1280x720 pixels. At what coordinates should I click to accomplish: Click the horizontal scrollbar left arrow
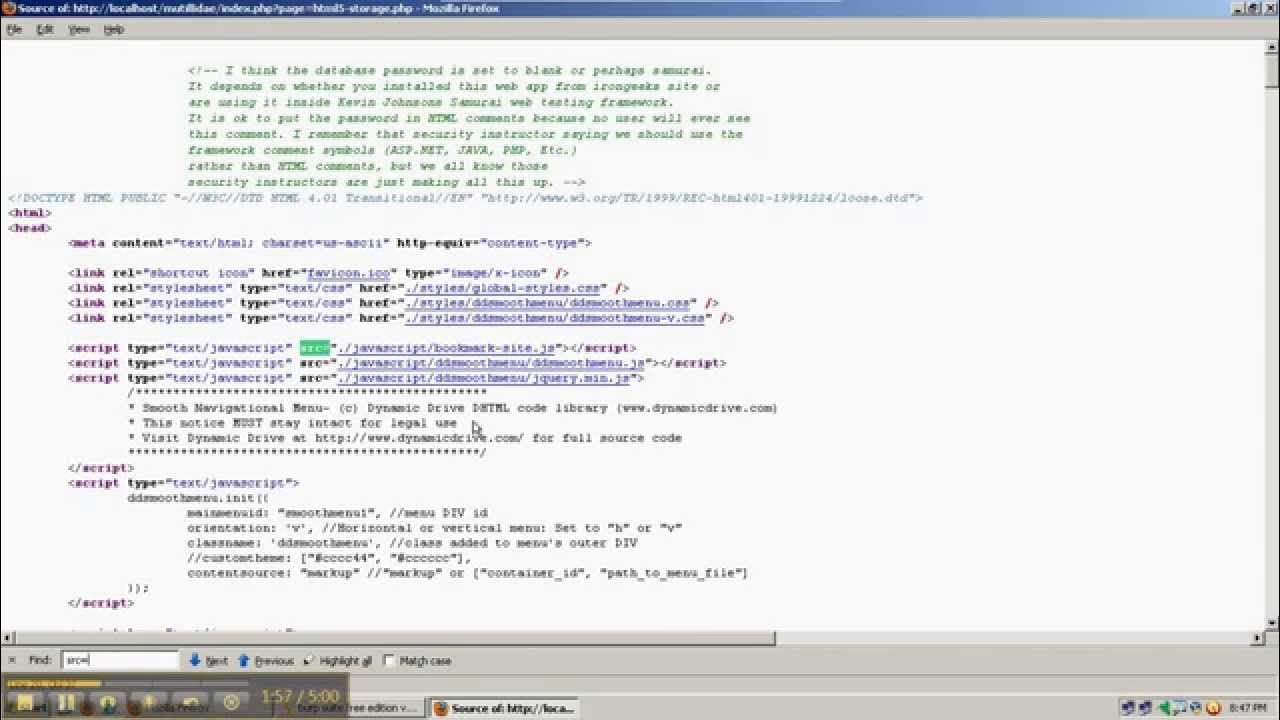pyautogui.click(x=7, y=638)
